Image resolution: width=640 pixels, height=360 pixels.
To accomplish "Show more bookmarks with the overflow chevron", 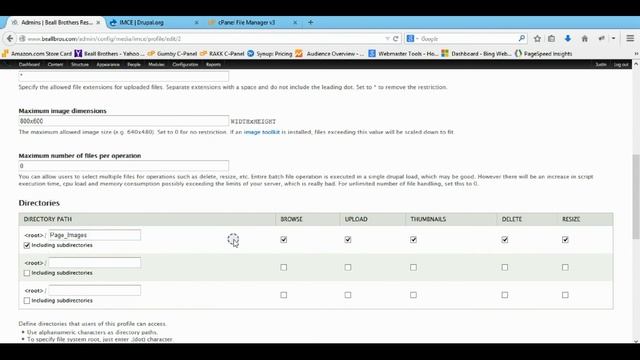I will [x=636, y=53].
